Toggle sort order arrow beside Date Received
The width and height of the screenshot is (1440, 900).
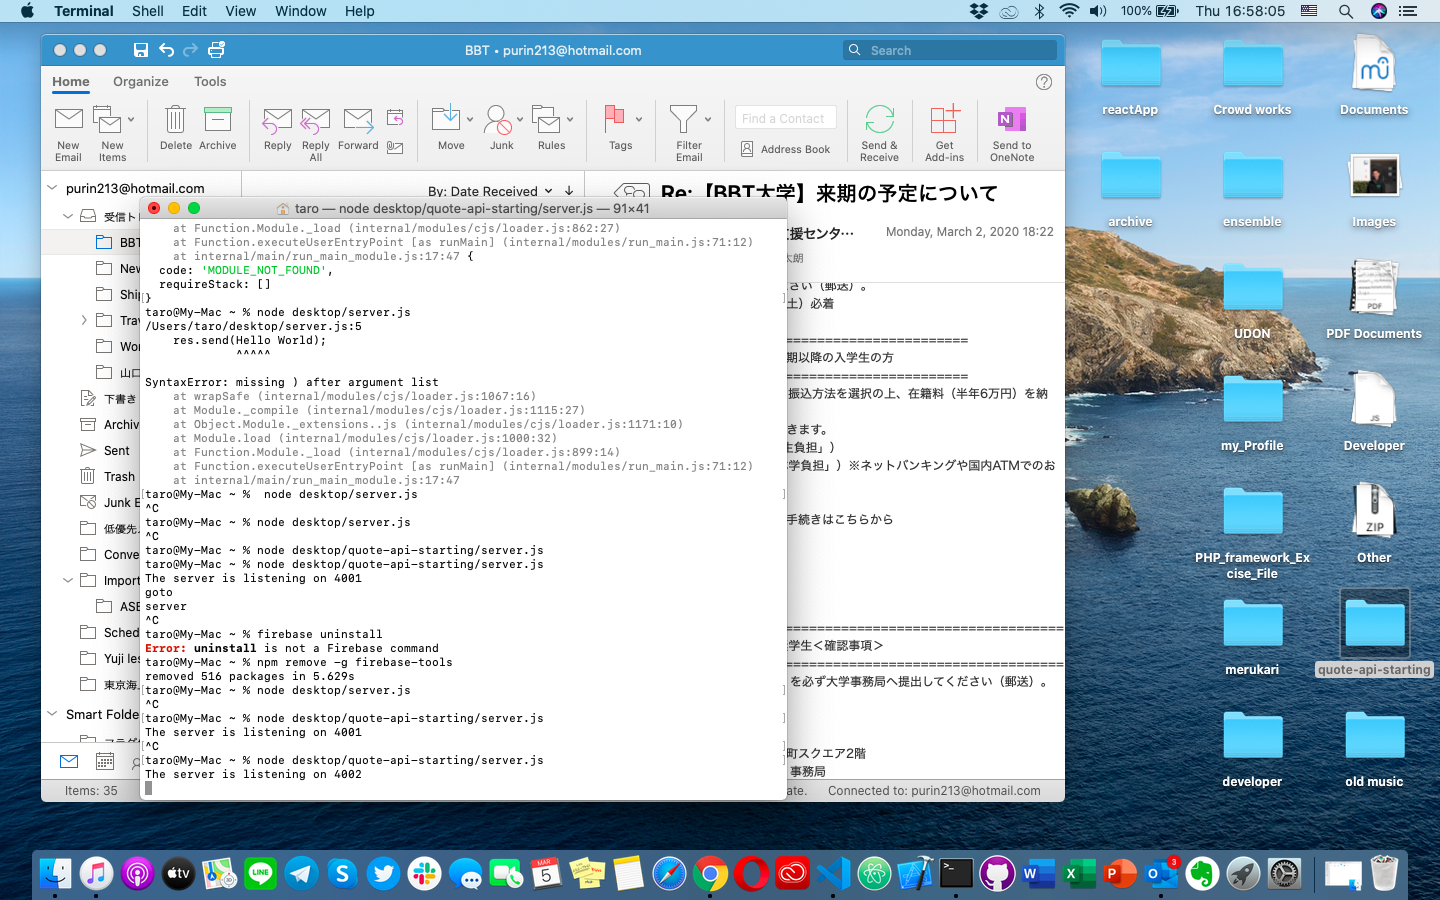tap(569, 191)
